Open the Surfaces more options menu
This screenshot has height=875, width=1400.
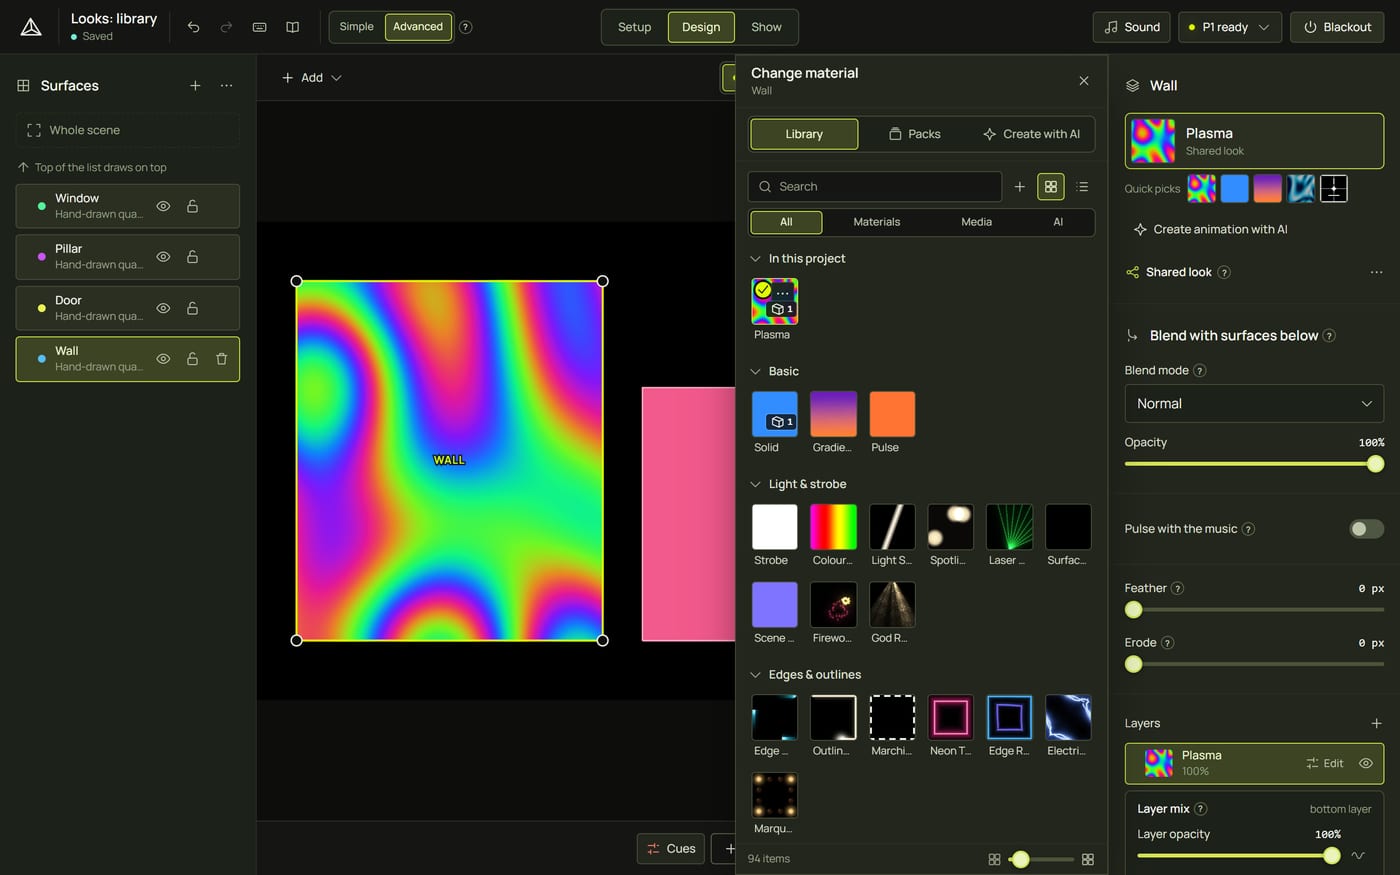(227, 86)
